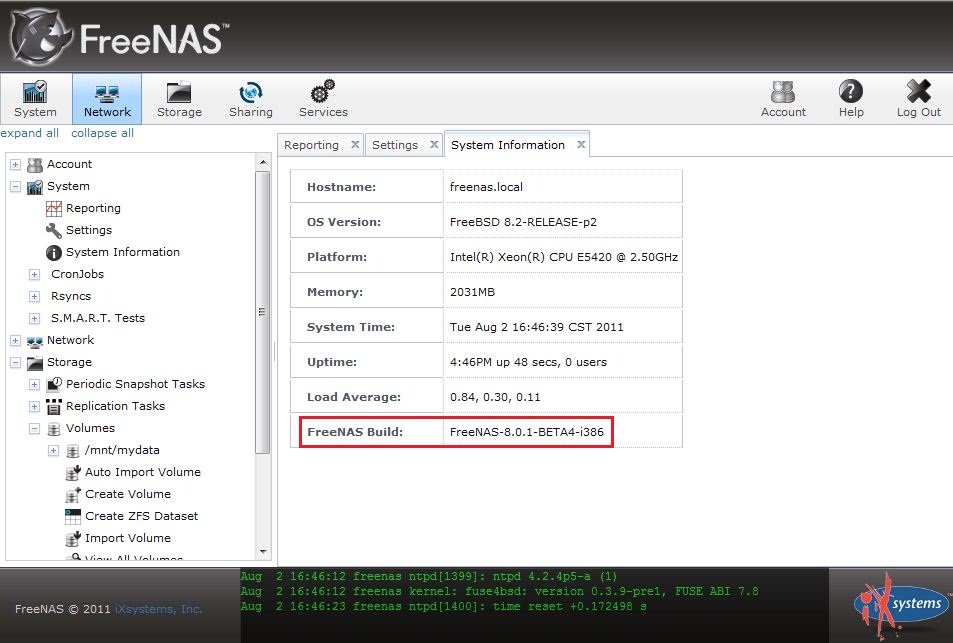Viewport: 953px width, 643px height.
Task: Select the Network toolbar icon
Action: 107,99
